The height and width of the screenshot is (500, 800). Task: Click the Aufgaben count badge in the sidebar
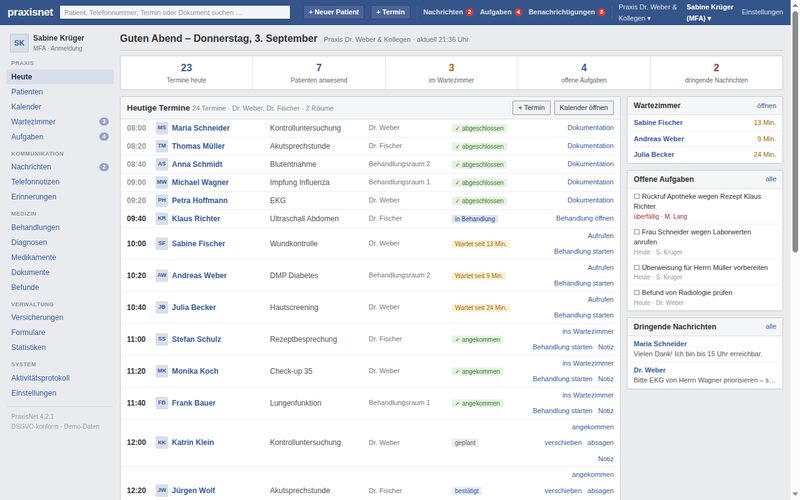click(x=104, y=137)
